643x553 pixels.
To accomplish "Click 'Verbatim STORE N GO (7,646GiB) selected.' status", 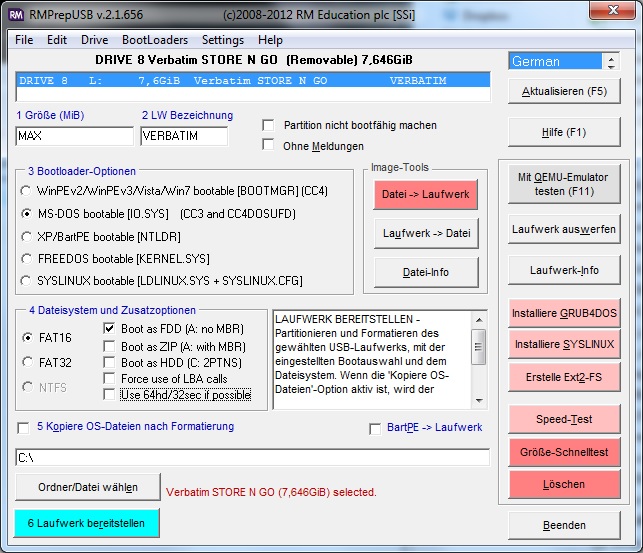I will 271,492.
